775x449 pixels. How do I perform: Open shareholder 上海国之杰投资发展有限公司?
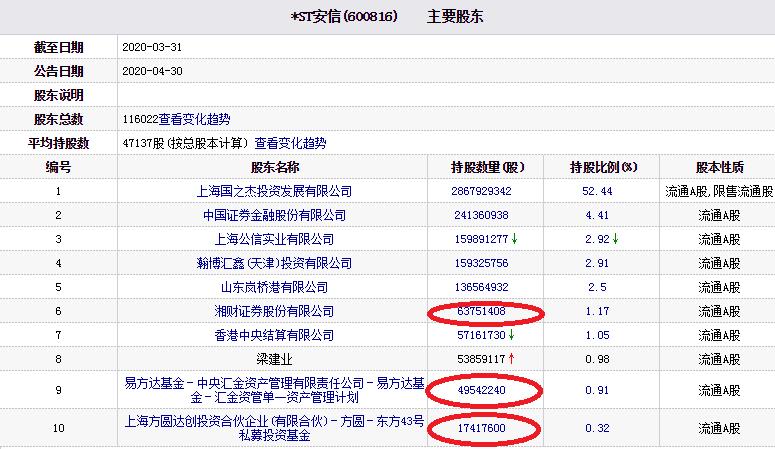275,191
